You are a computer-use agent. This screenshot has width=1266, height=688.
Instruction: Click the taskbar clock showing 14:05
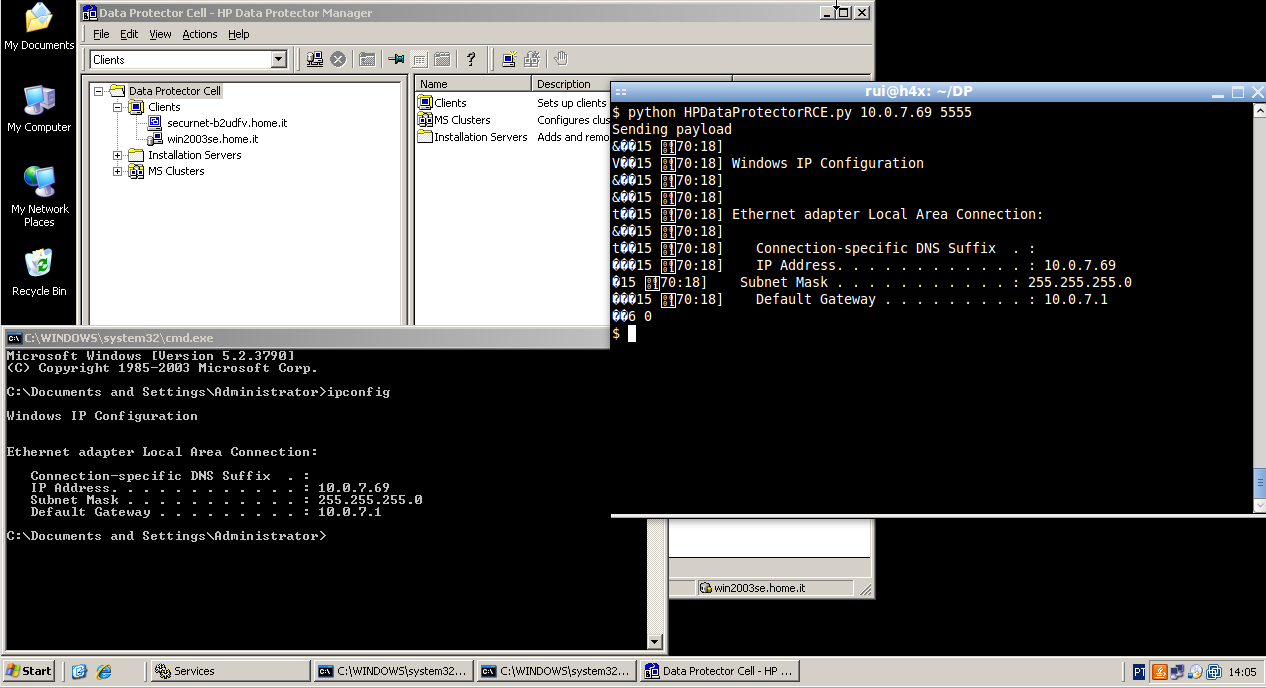click(1242, 671)
